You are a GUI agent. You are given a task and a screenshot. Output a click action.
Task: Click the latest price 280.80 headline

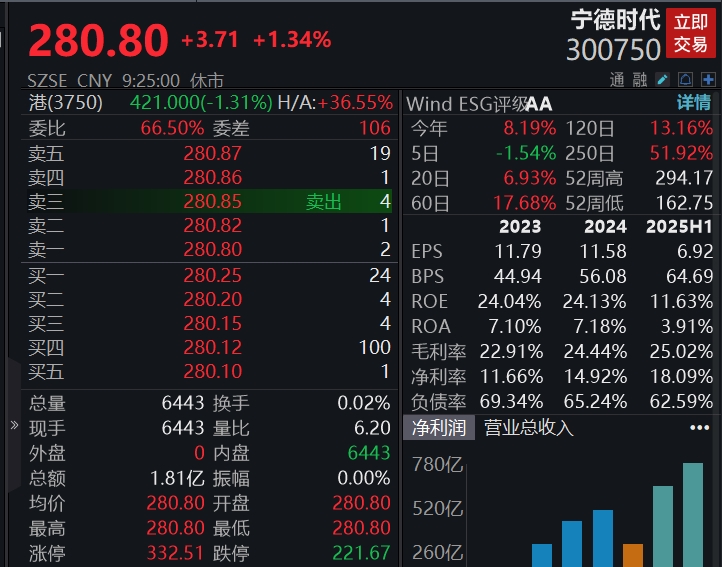pos(98,41)
